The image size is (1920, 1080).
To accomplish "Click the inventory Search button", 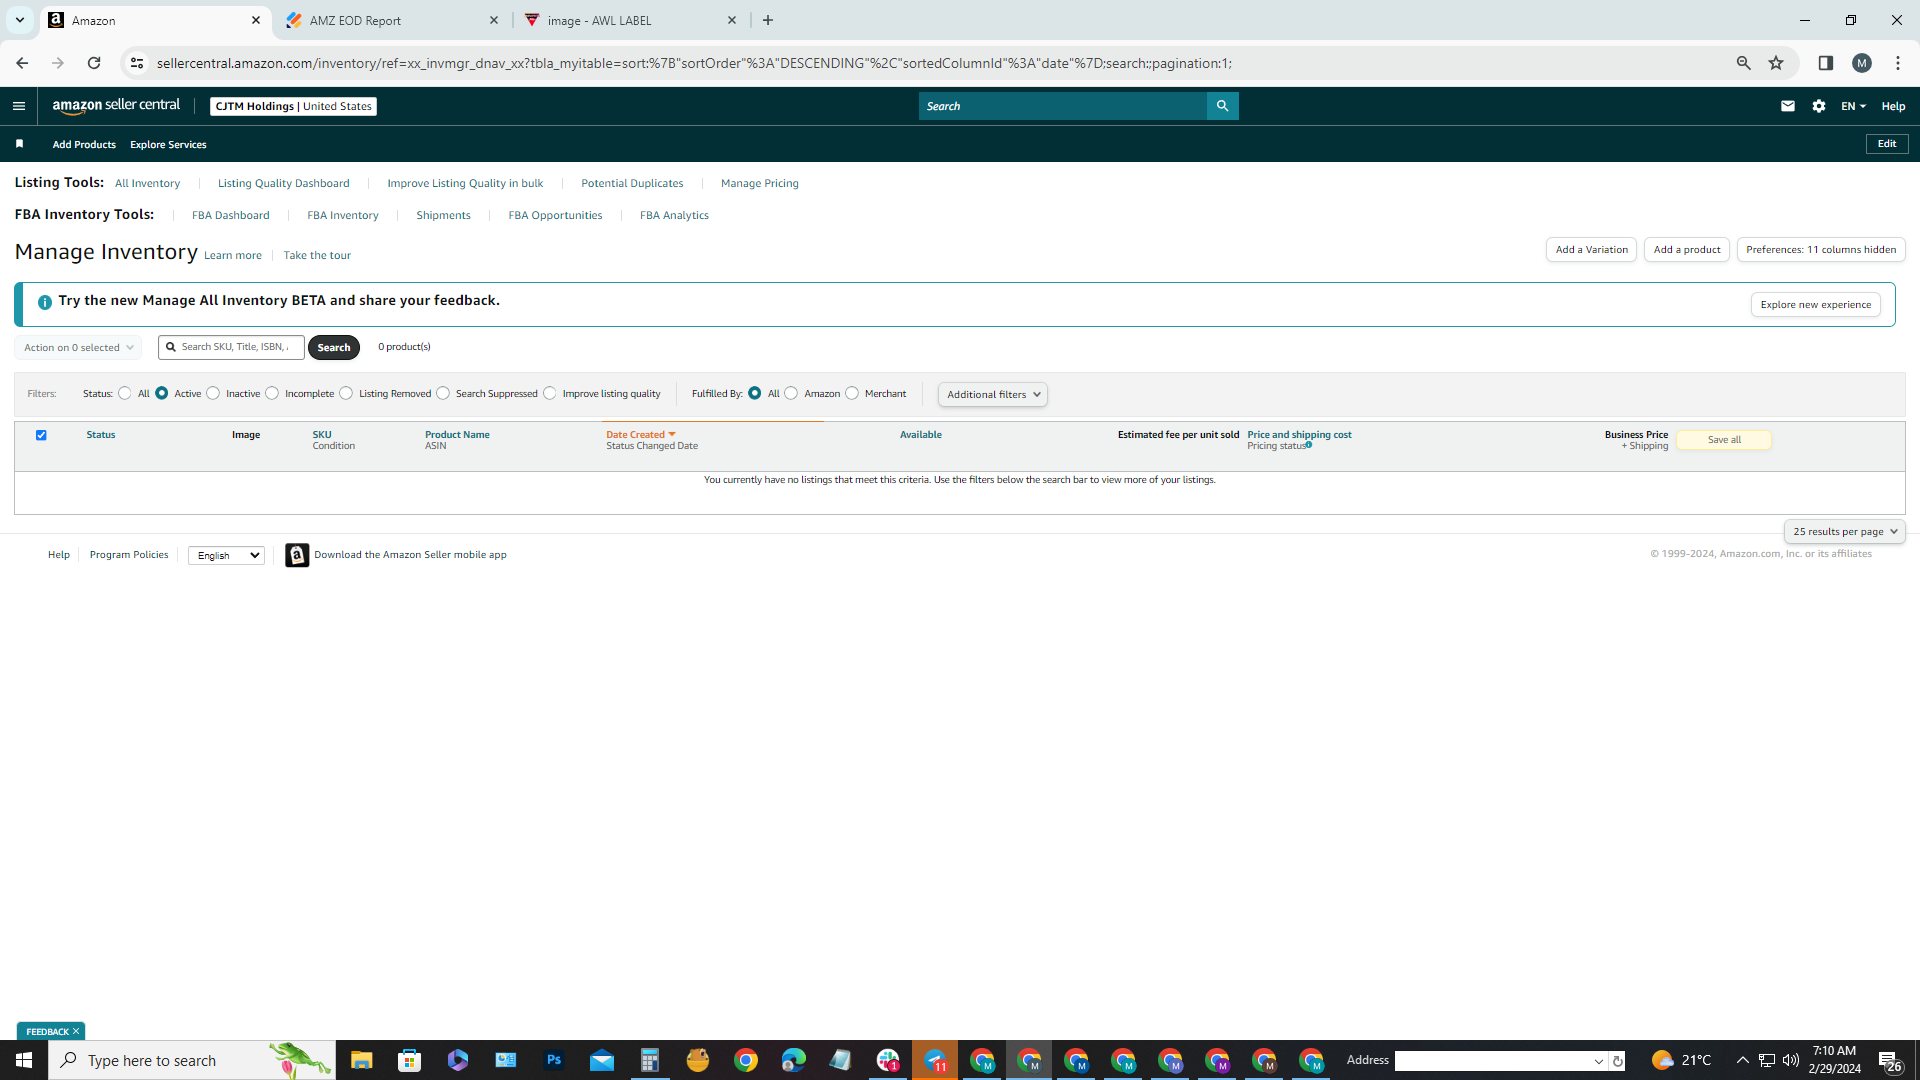I will tap(334, 347).
